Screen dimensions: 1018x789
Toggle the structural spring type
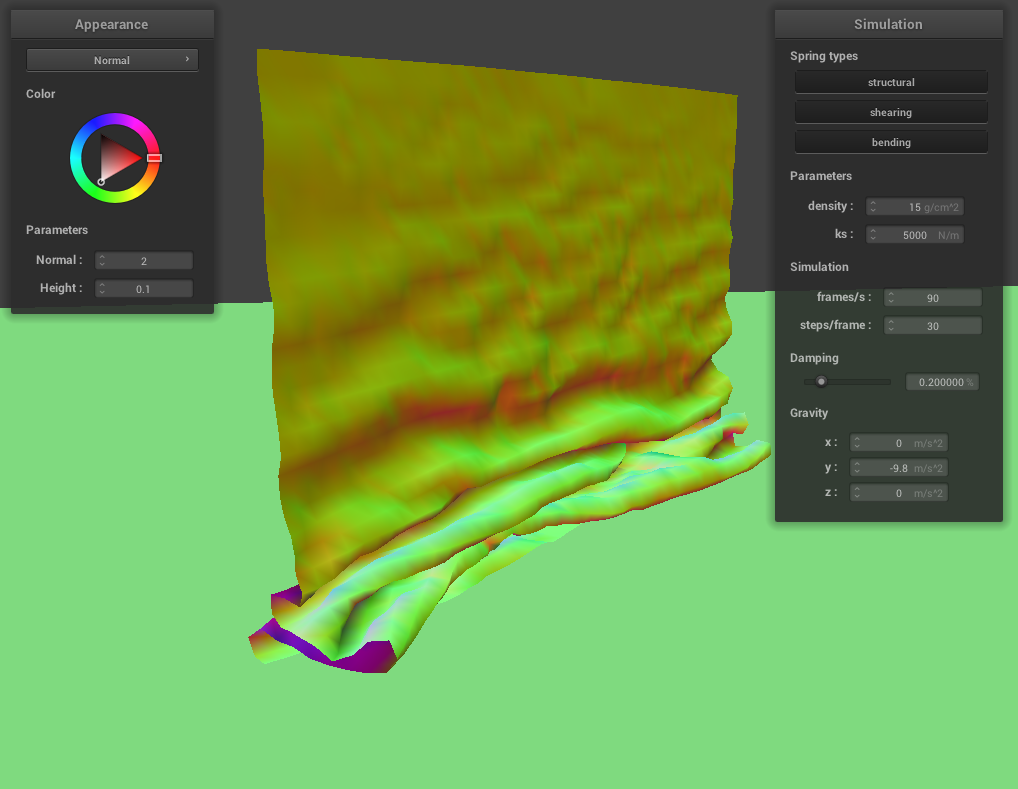click(891, 82)
